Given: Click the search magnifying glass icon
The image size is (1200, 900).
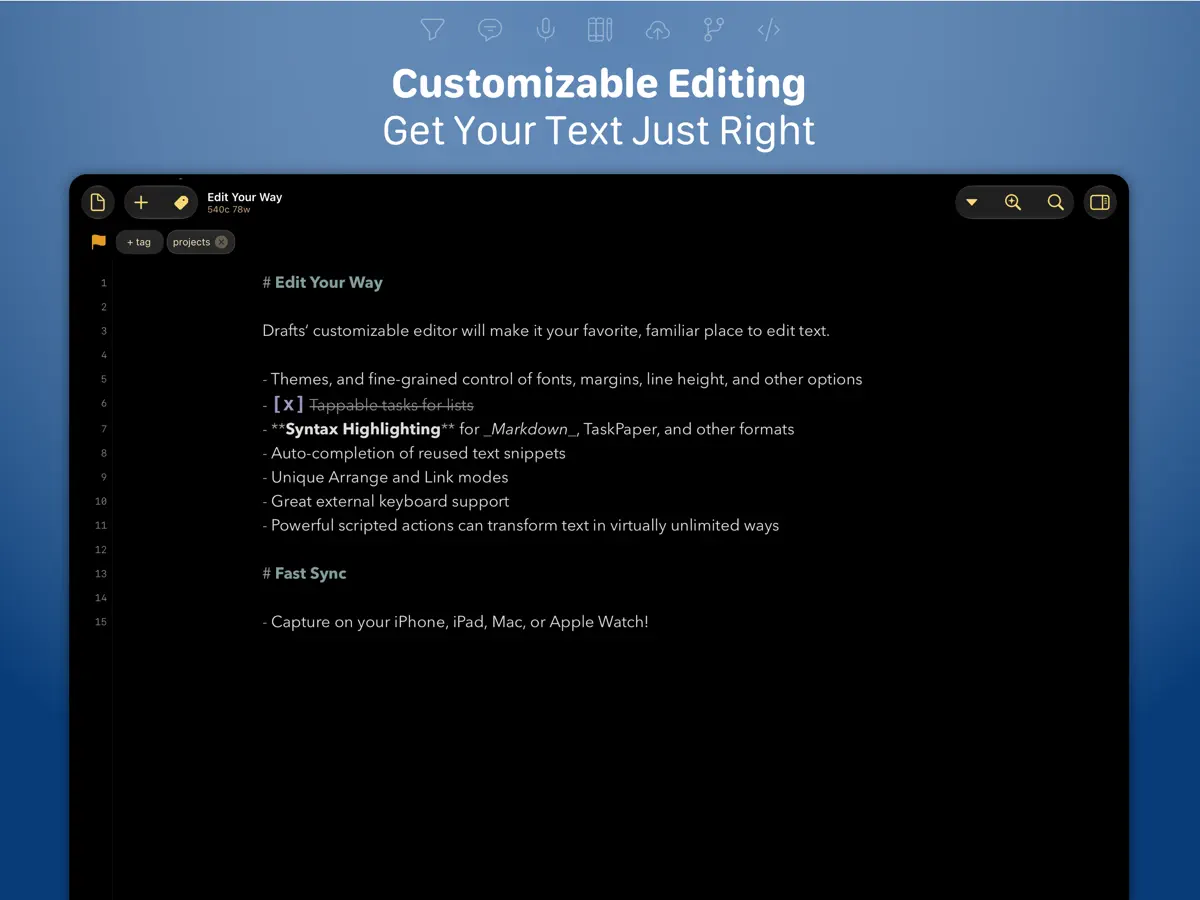Looking at the screenshot, I should point(1055,203).
